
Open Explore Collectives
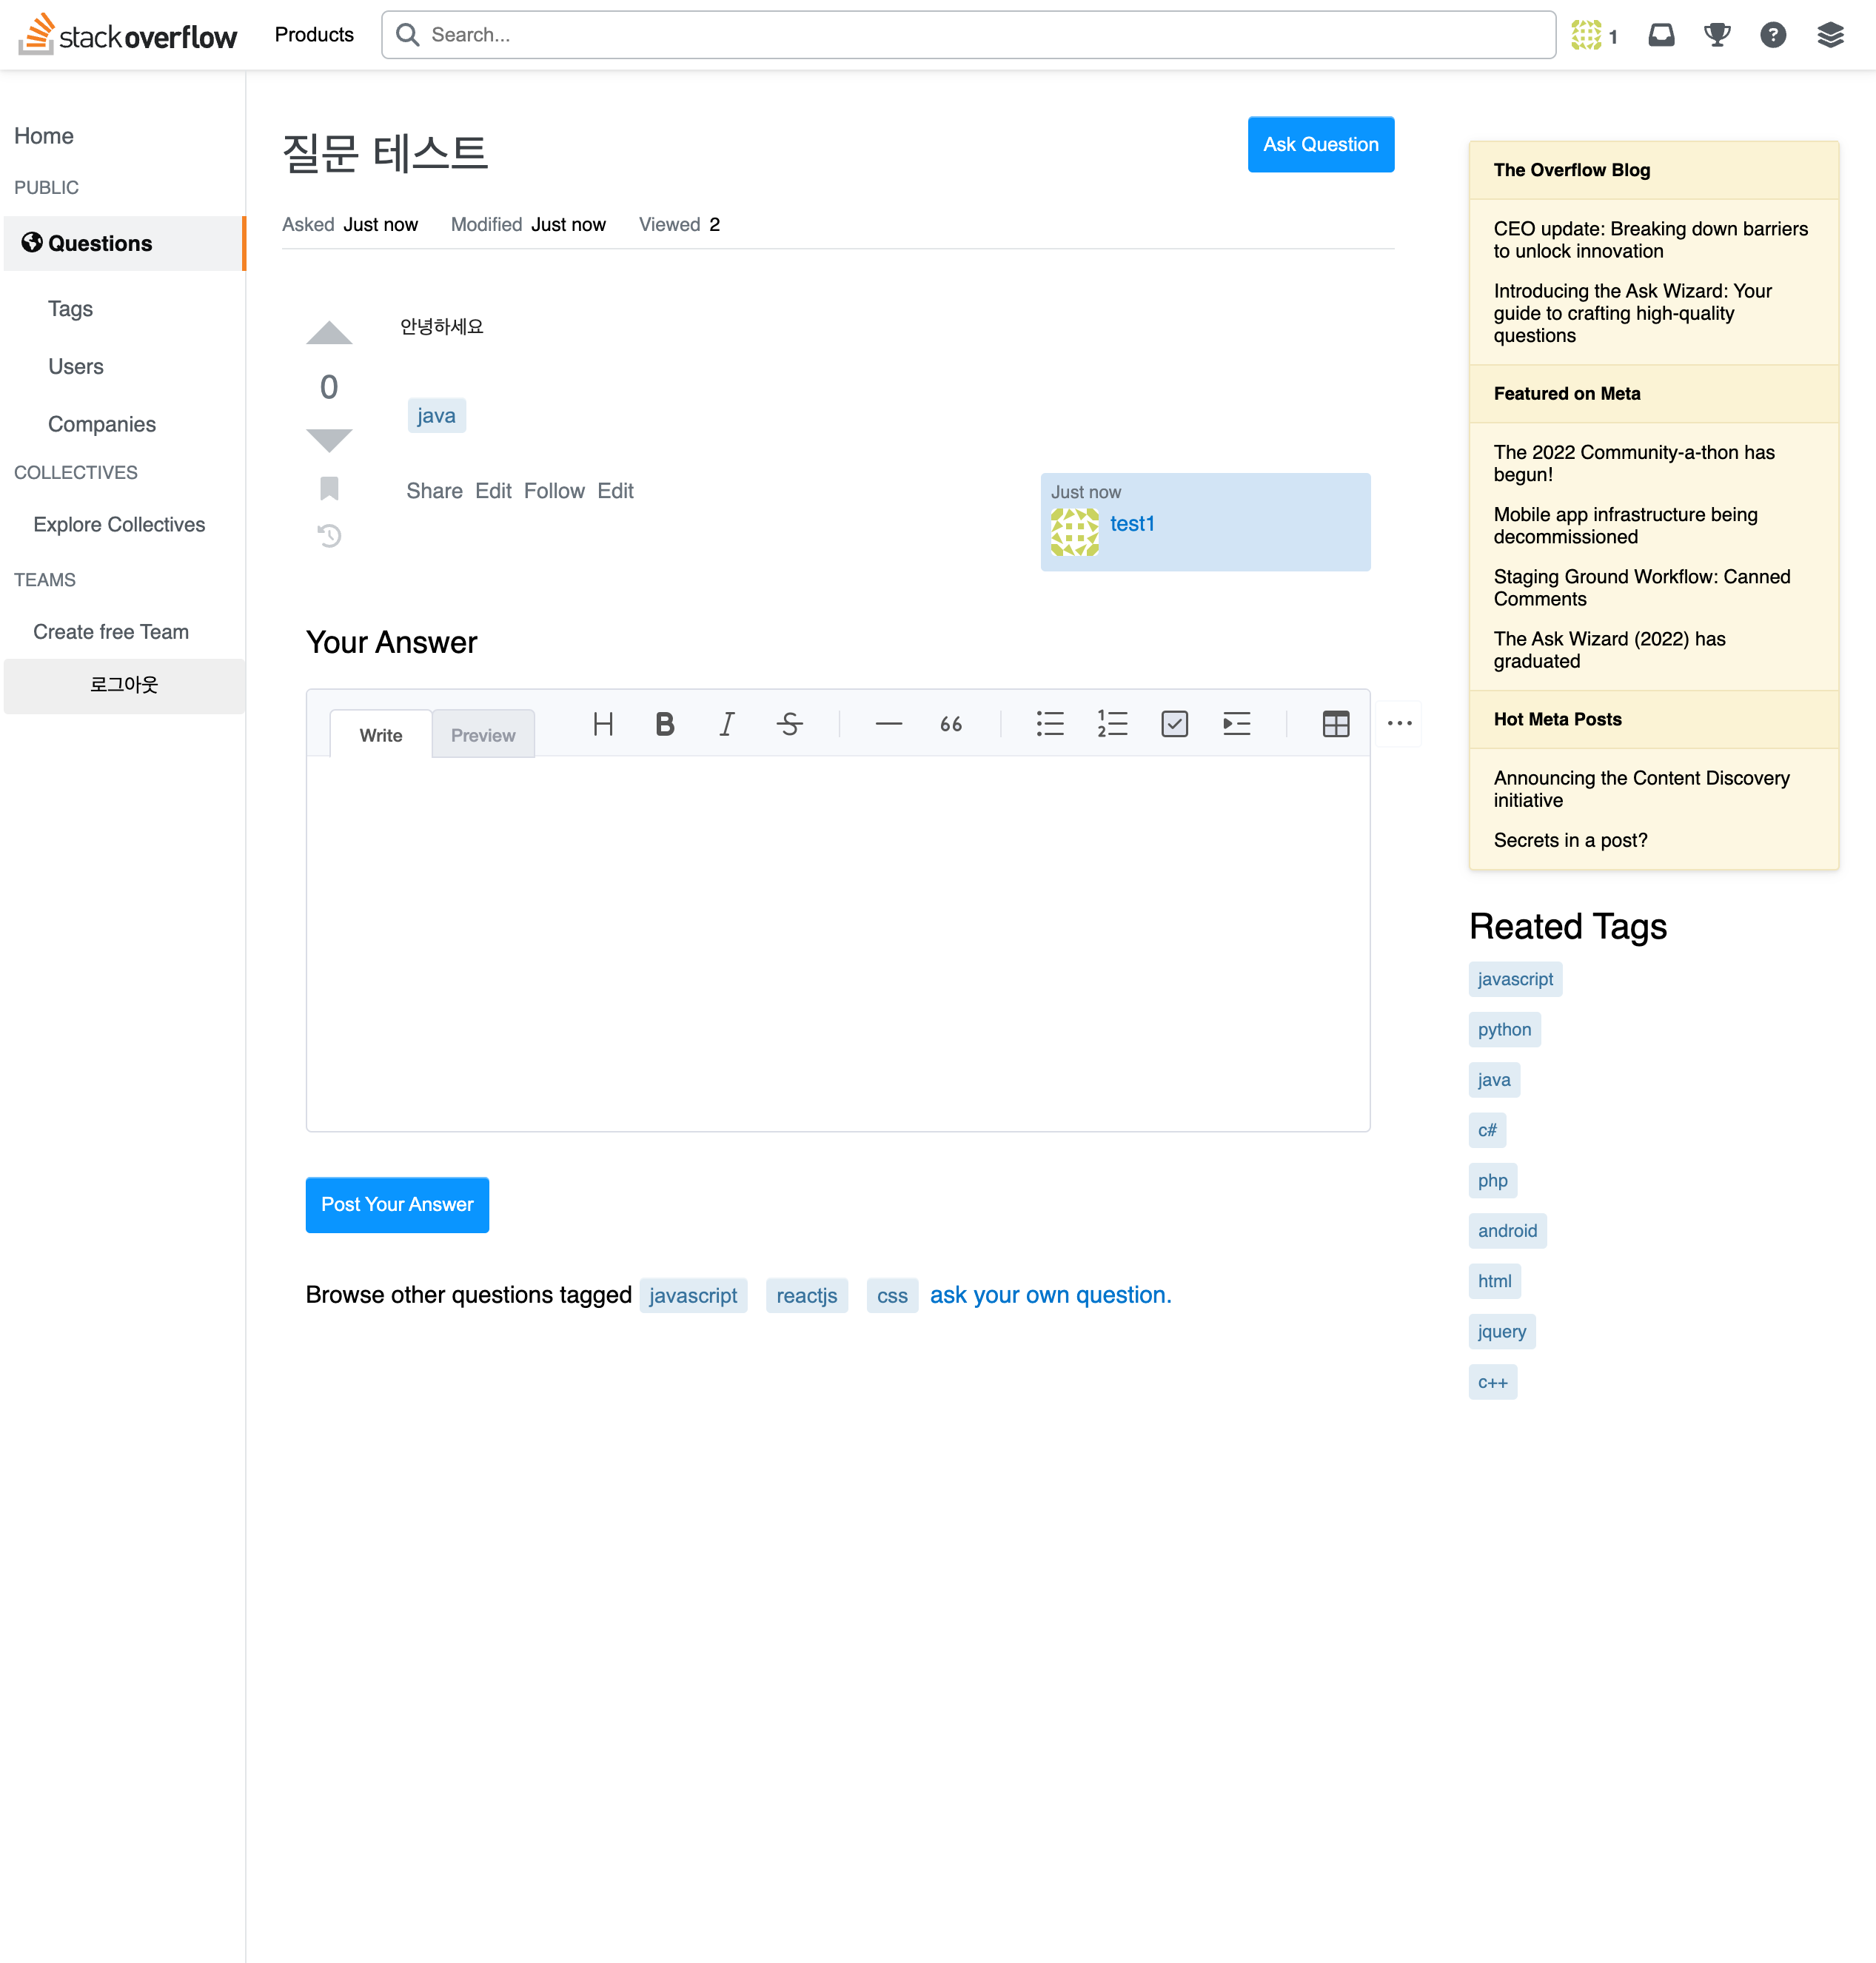coord(119,525)
